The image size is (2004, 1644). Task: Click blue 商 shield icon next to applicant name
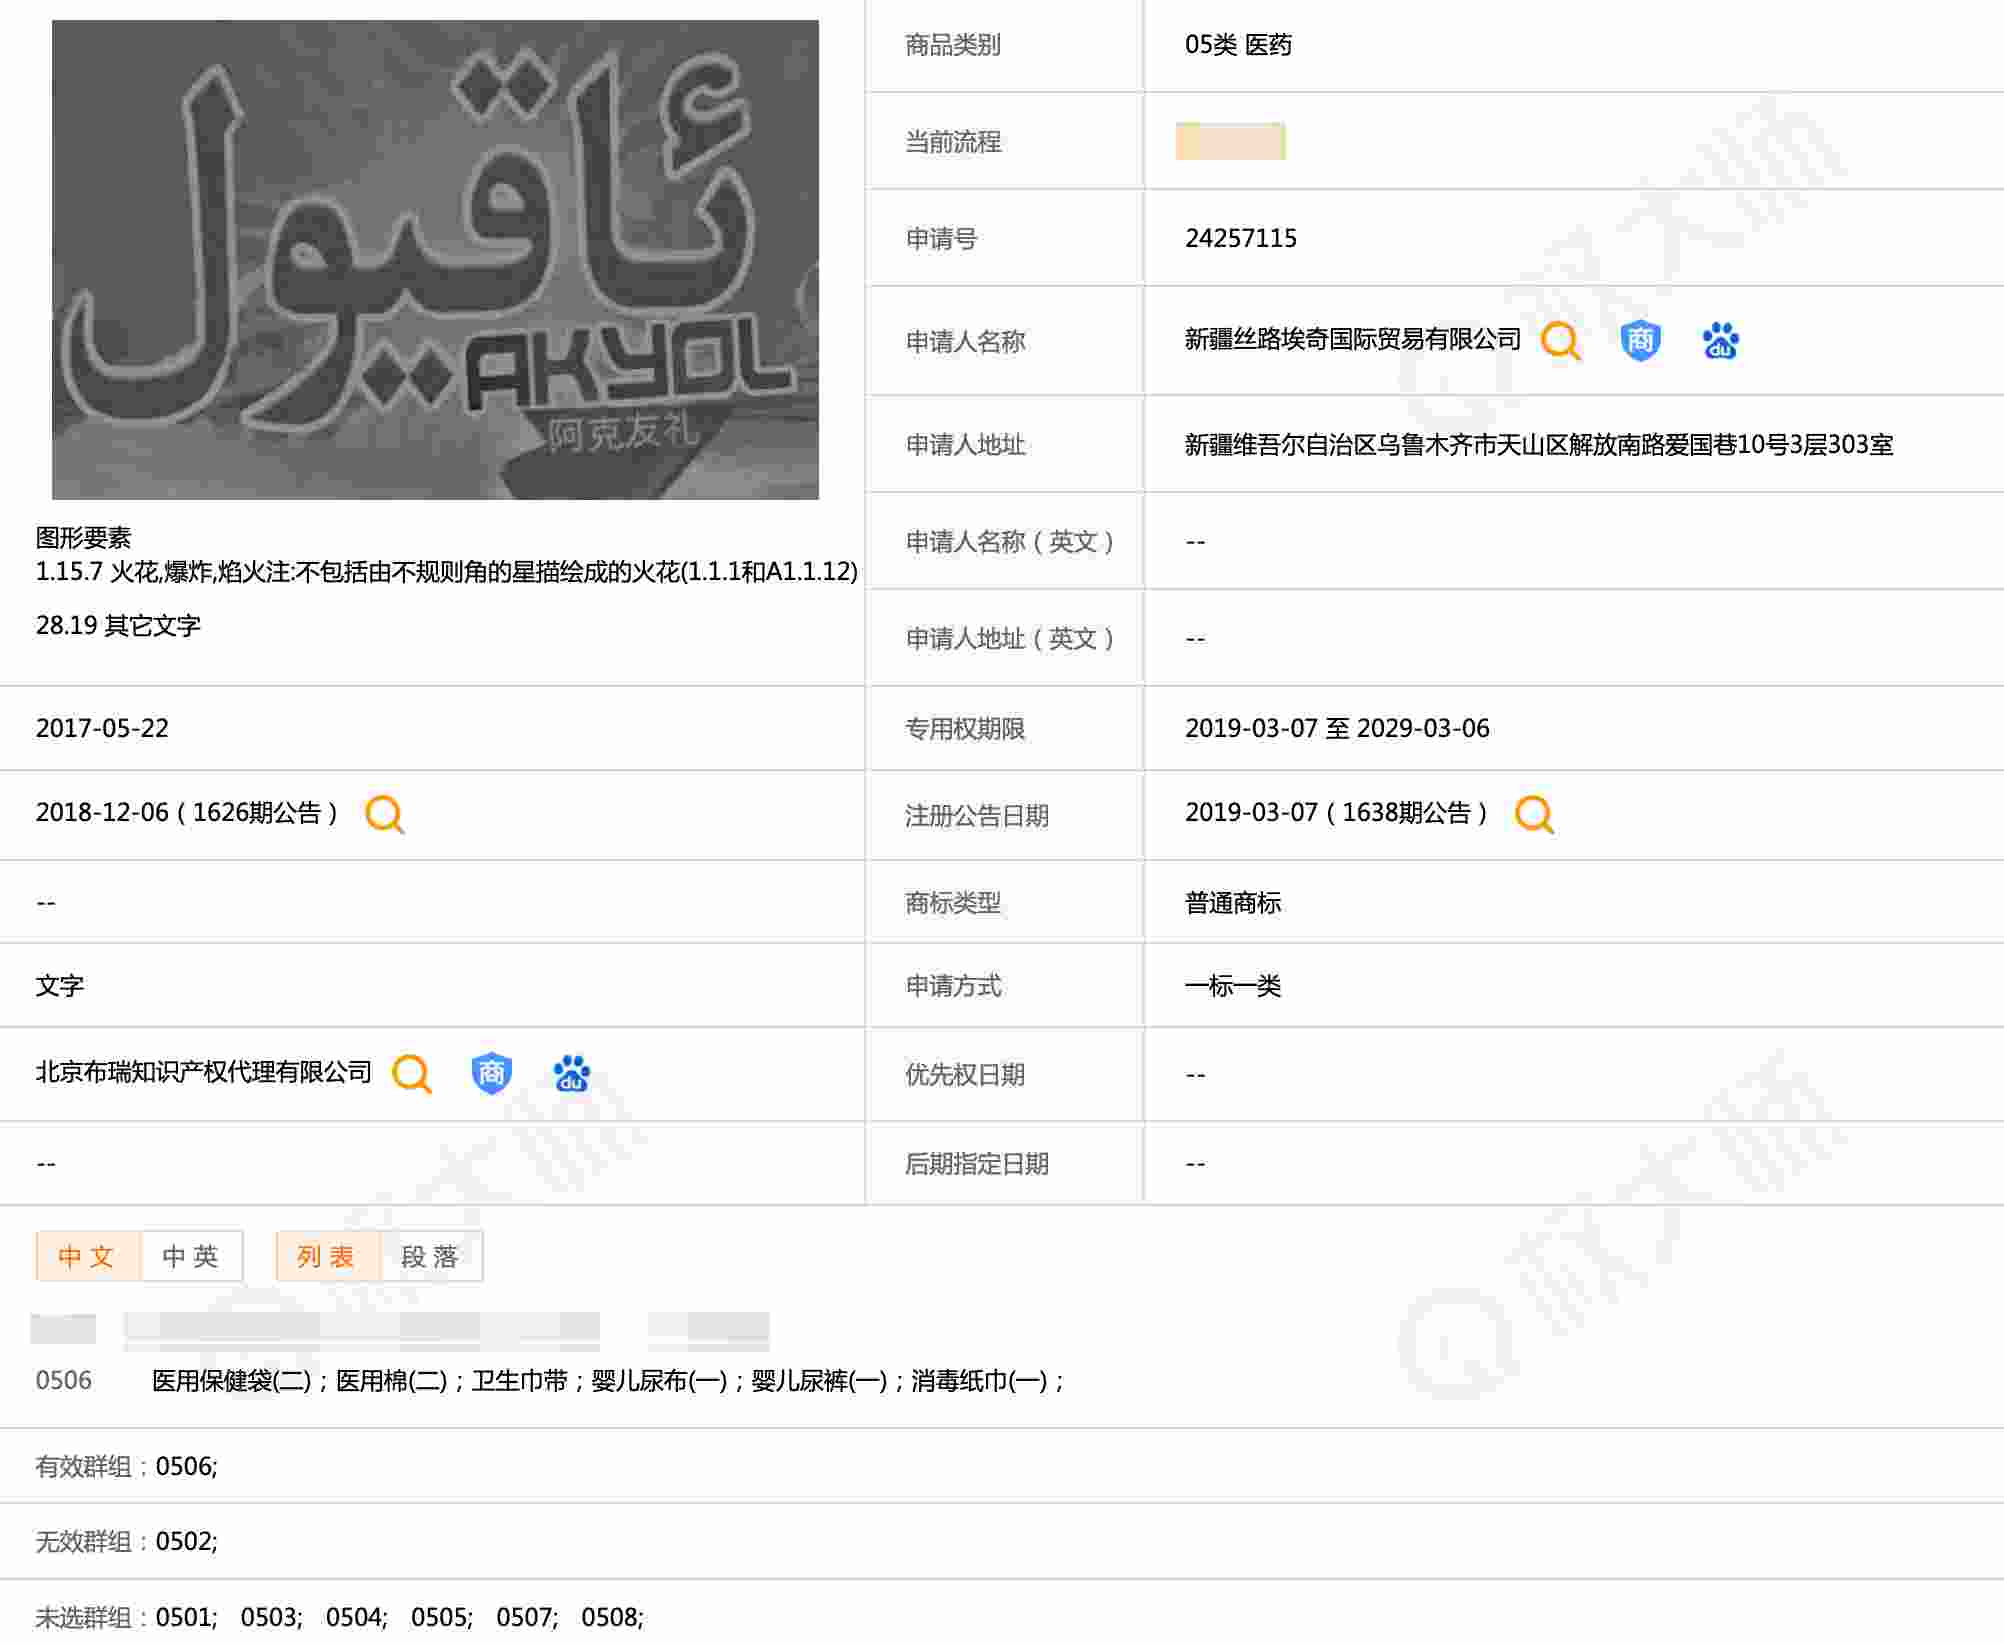click(1640, 341)
